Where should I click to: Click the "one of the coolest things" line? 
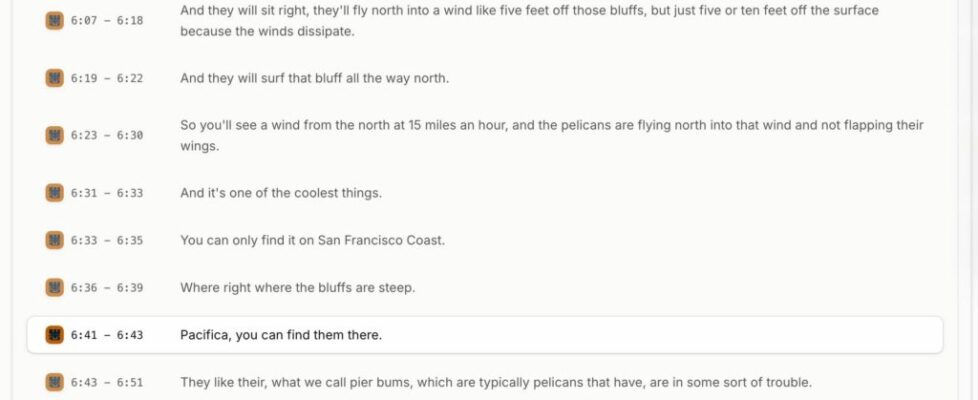[281, 193]
